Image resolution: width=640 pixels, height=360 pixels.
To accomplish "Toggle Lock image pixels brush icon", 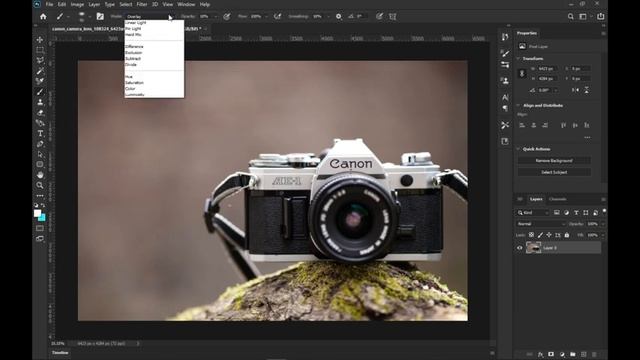I will coord(540,235).
